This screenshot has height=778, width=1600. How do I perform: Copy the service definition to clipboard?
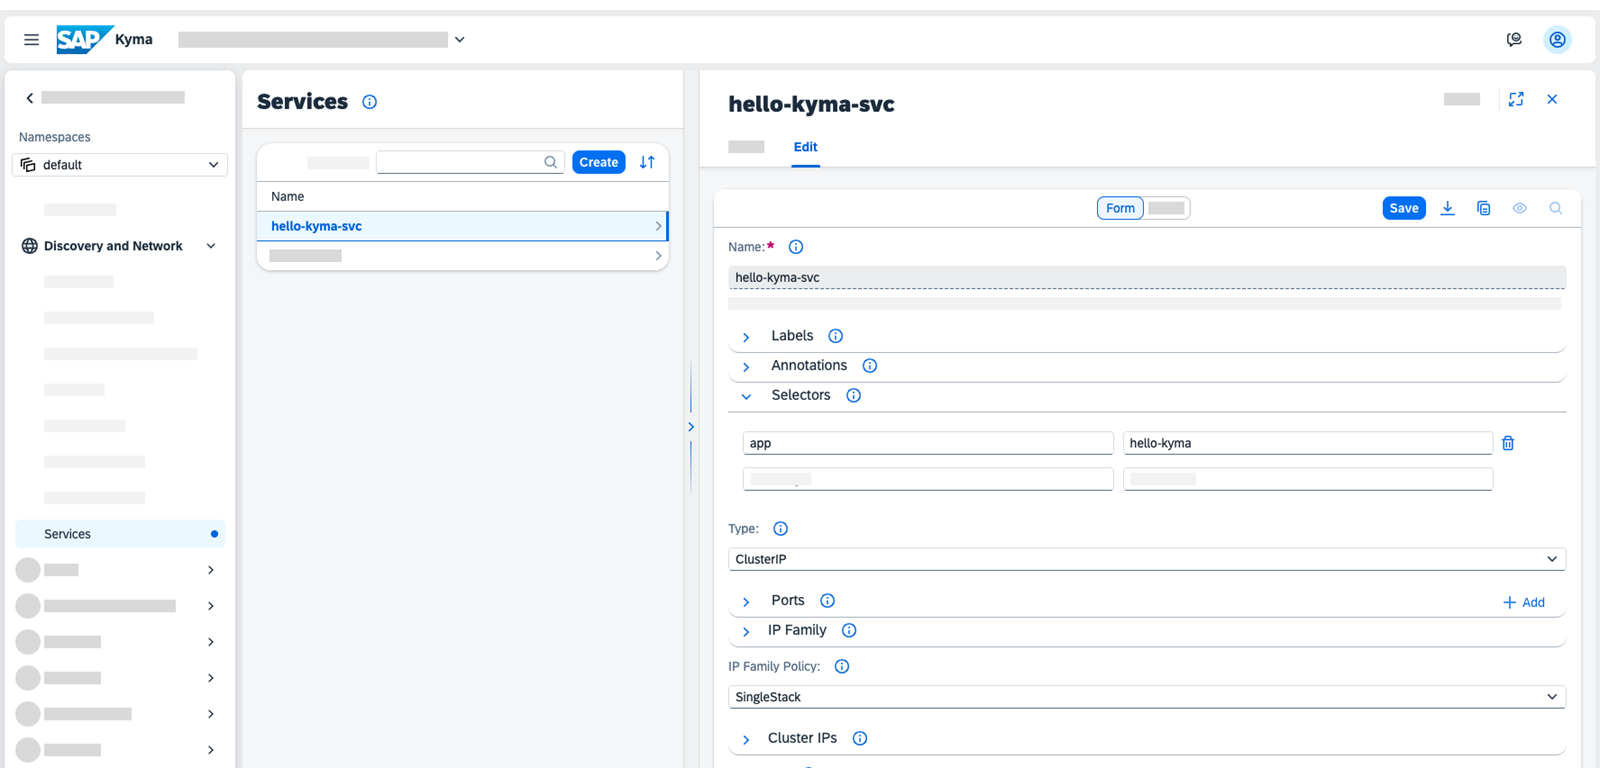pos(1483,208)
